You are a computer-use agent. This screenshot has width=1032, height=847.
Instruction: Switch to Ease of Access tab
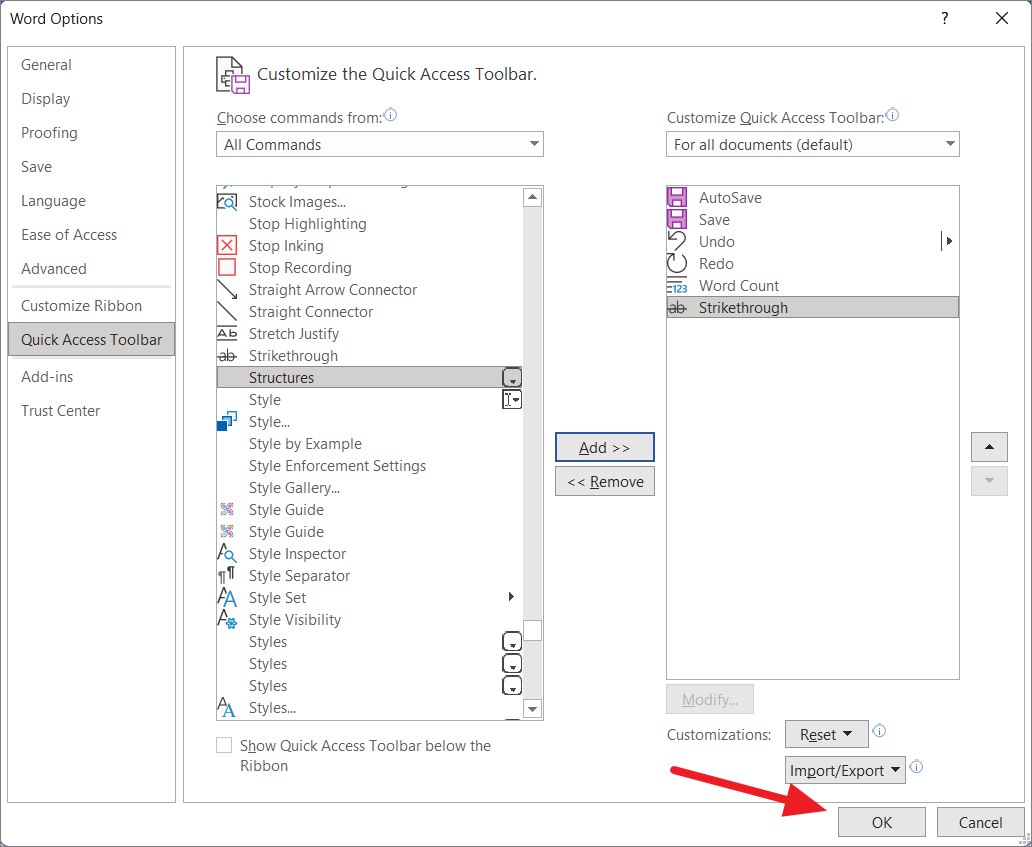pos(69,235)
